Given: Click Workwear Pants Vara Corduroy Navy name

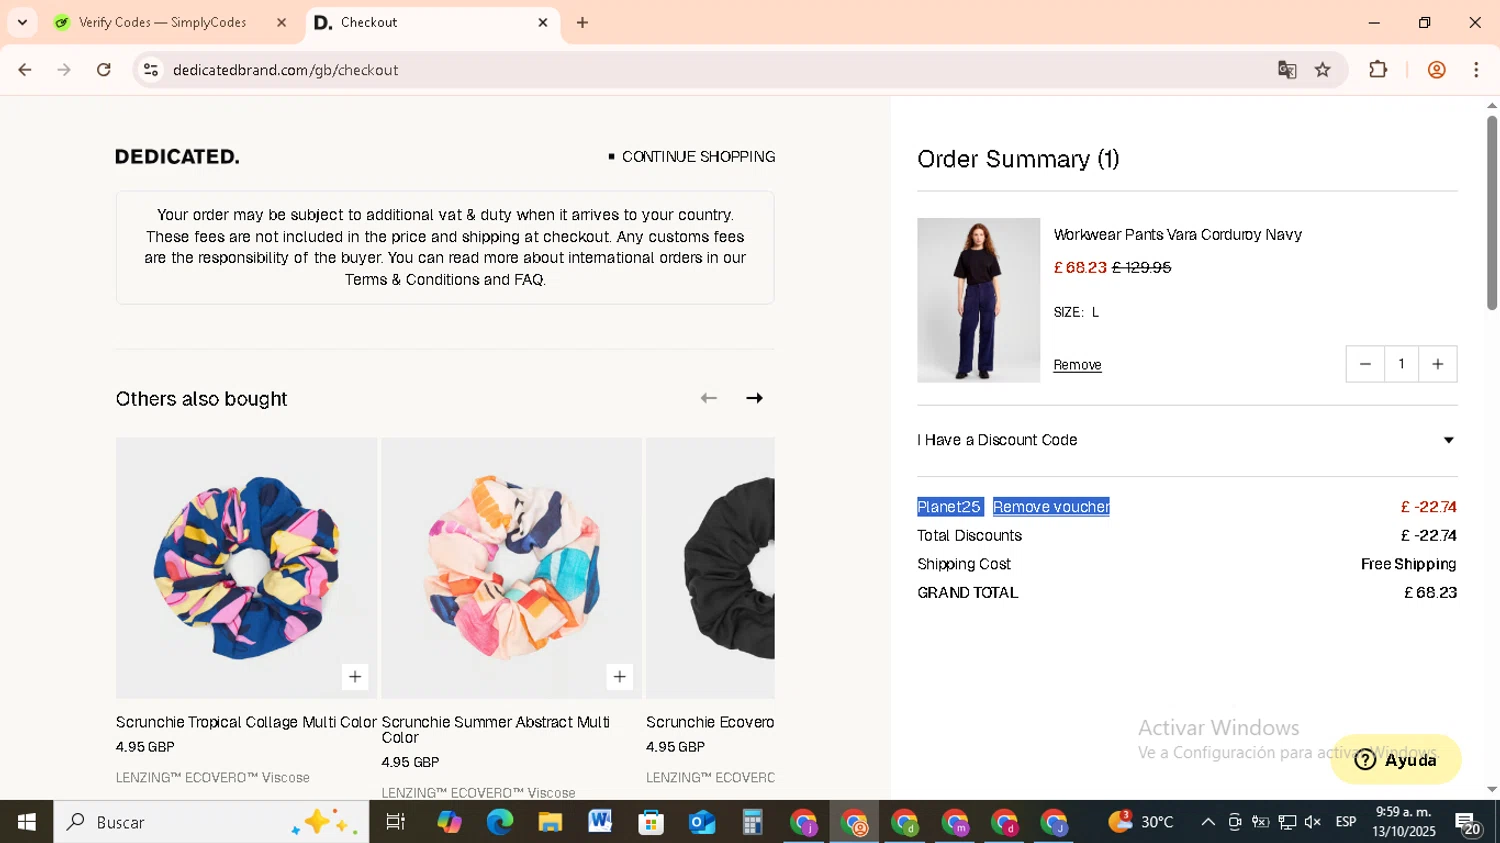Looking at the screenshot, I should pyautogui.click(x=1177, y=235).
